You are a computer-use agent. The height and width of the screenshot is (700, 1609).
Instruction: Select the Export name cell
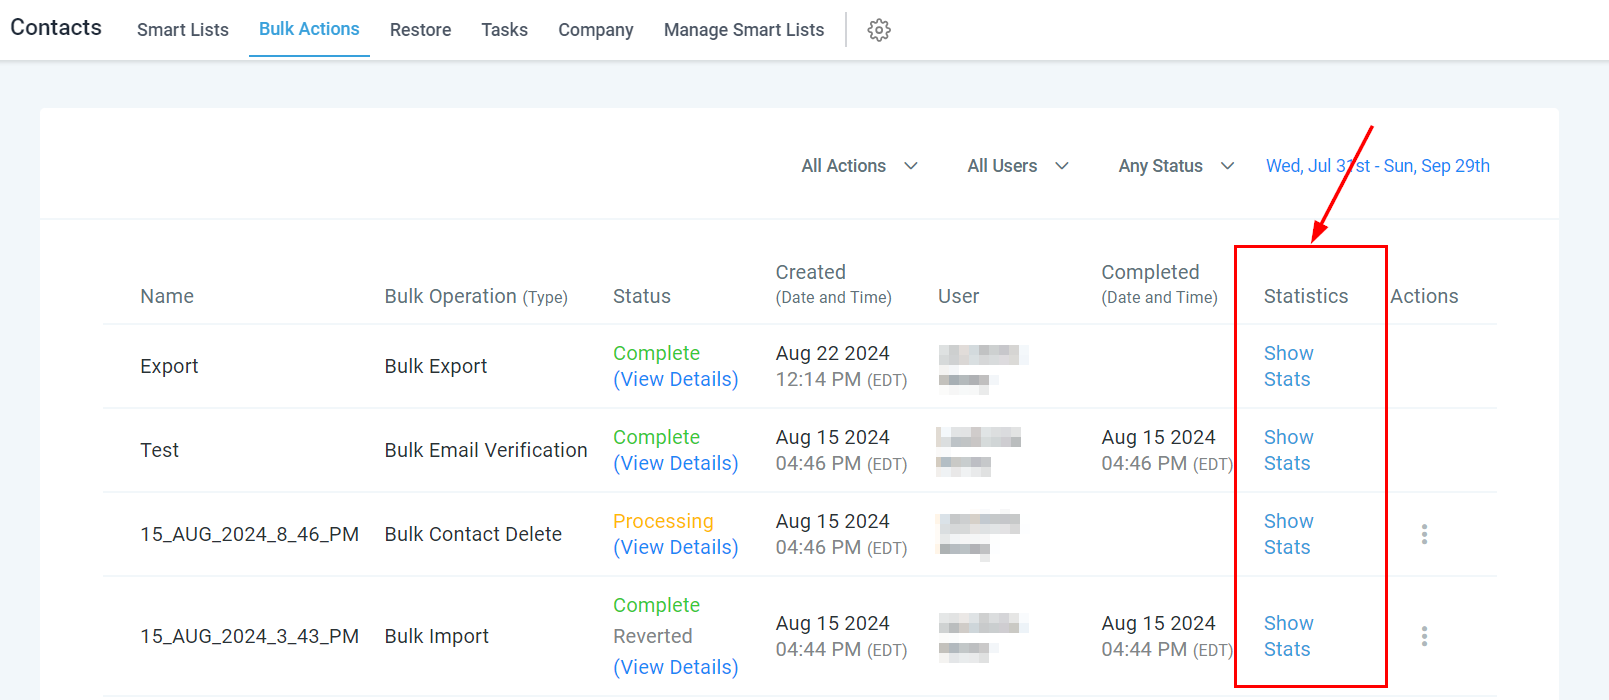169,366
